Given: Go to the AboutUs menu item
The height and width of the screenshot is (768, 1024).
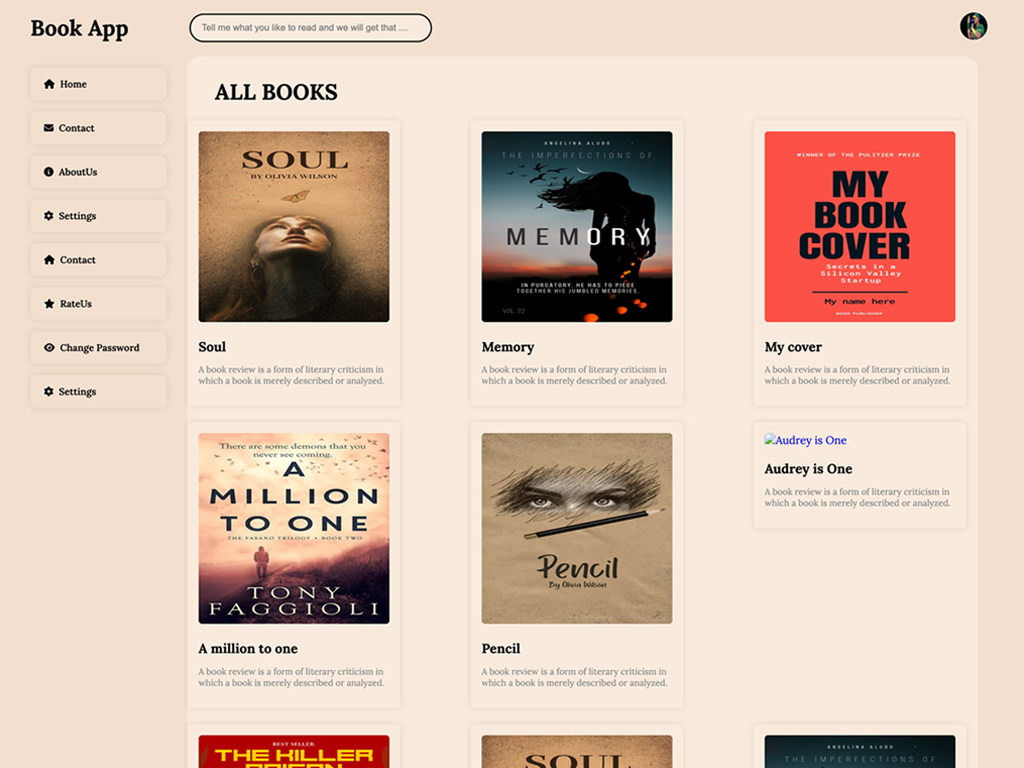Looking at the screenshot, I should pos(98,172).
